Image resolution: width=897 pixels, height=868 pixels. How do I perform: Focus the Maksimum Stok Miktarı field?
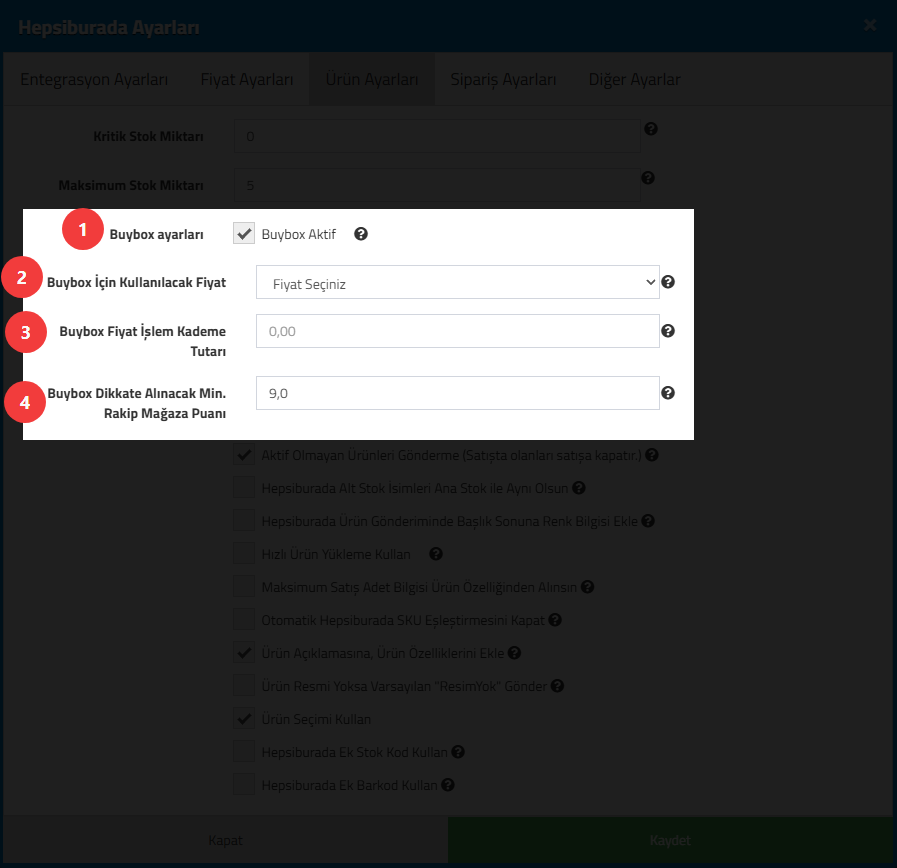click(x=437, y=185)
